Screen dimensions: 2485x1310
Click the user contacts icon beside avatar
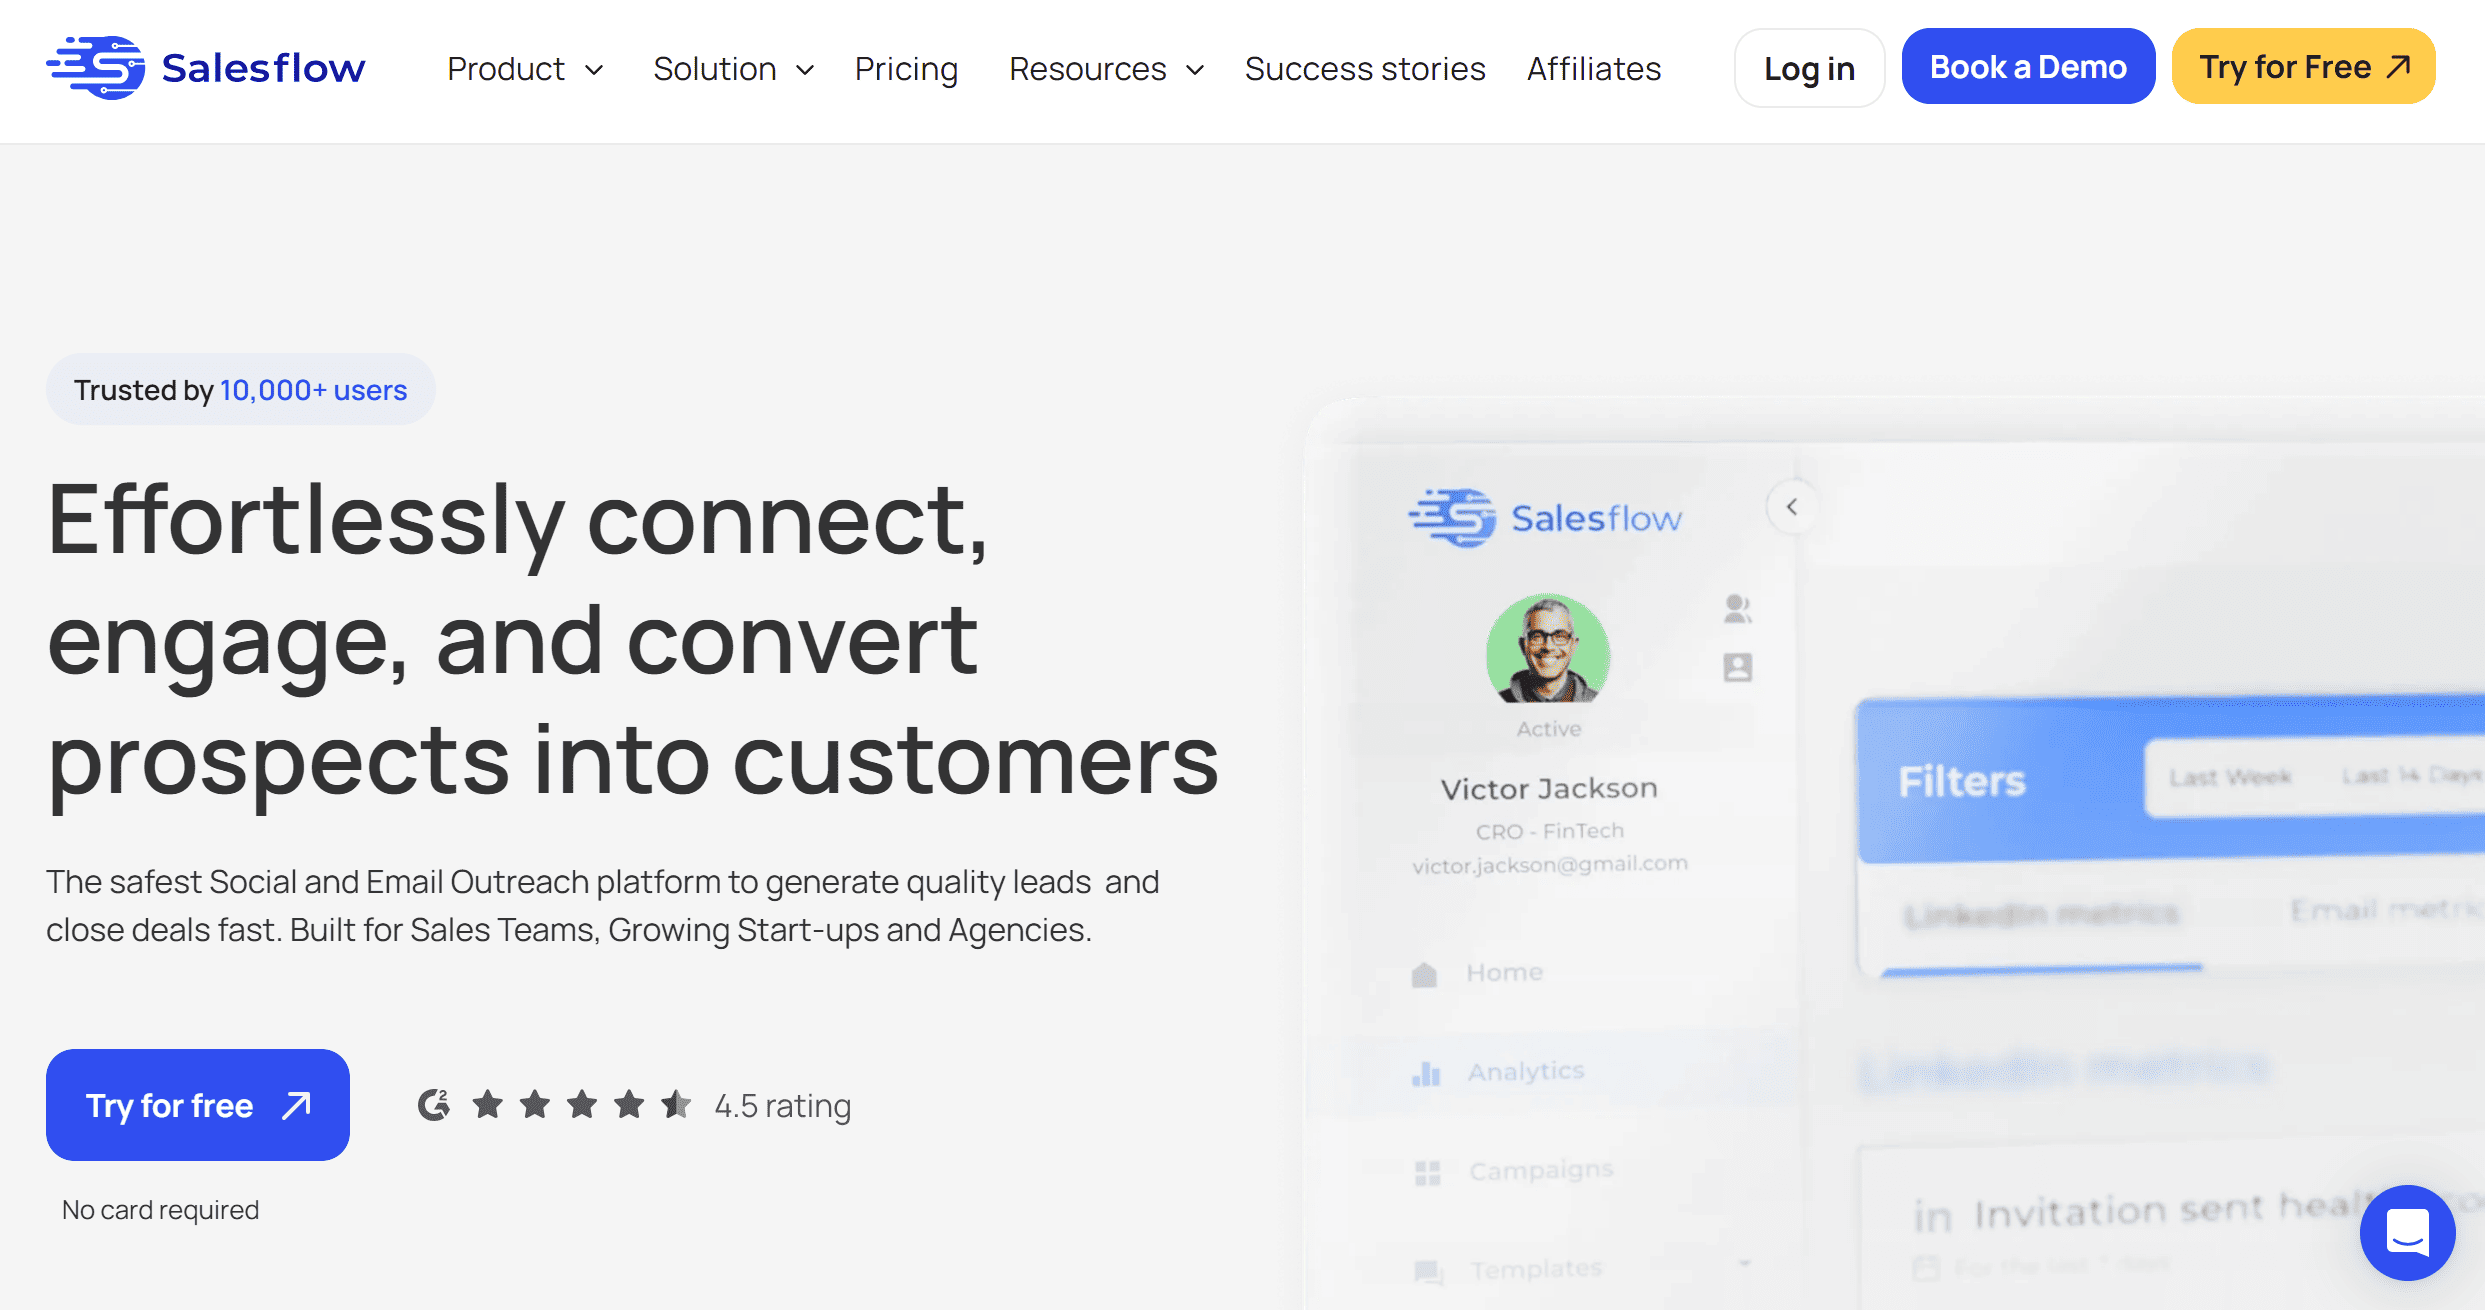pyautogui.click(x=1738, y=608)
